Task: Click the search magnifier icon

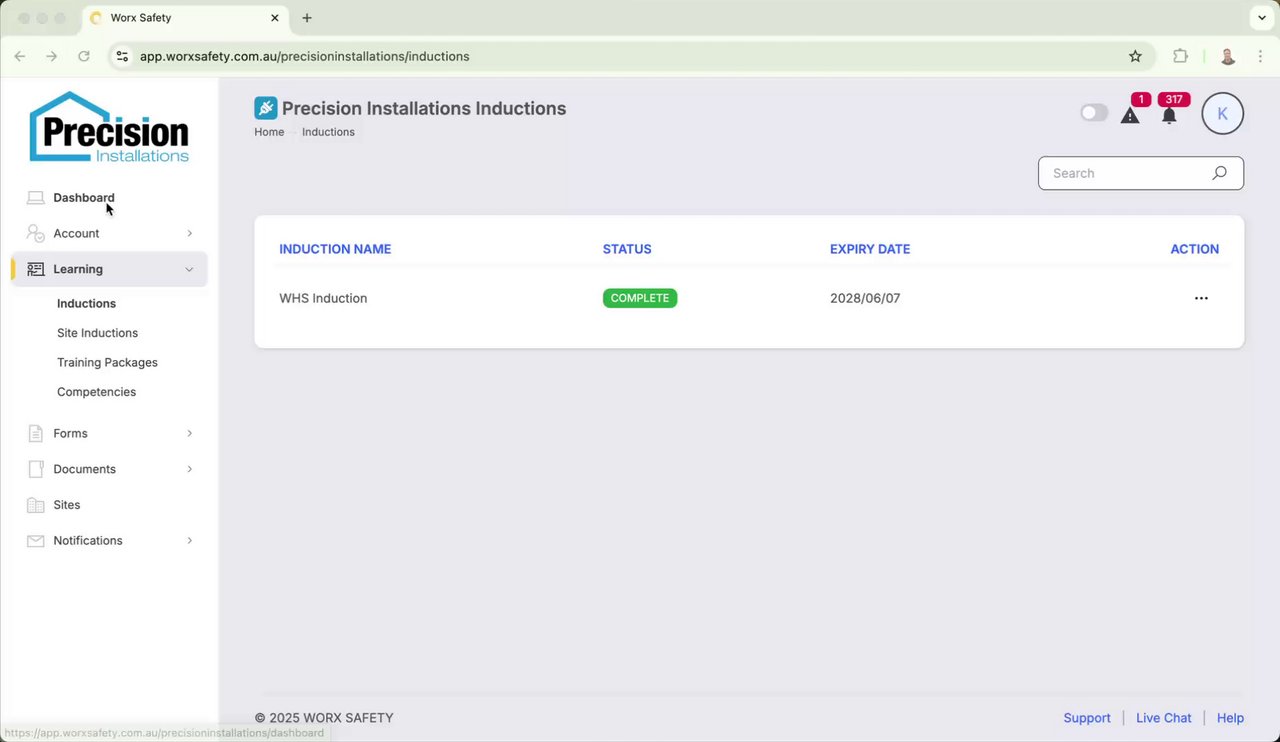Action: point(1219,173)
